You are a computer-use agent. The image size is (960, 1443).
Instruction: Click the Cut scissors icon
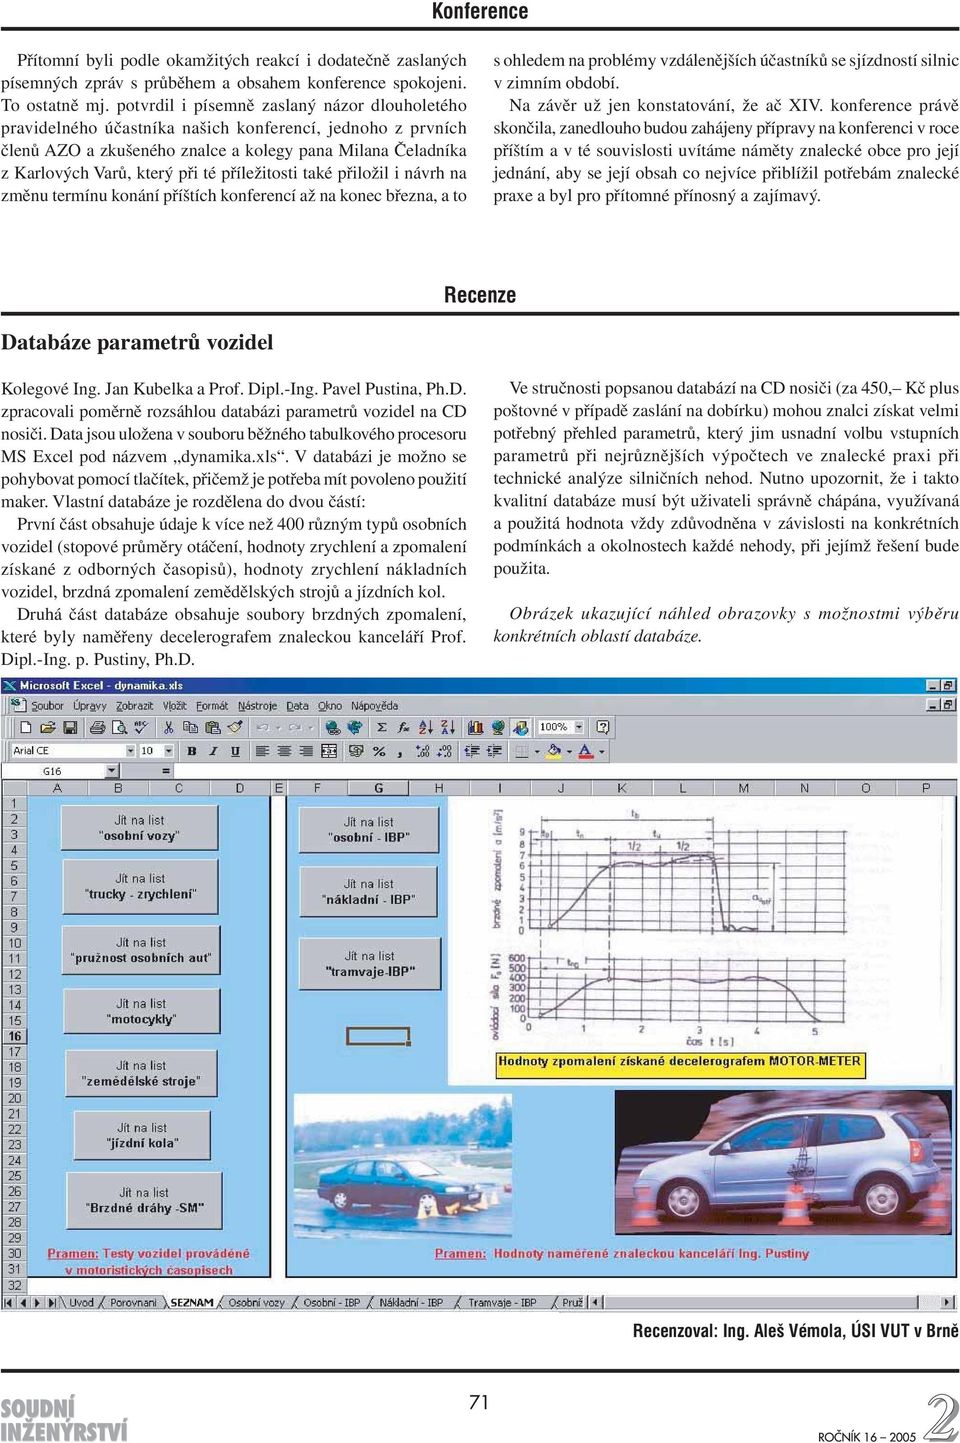[169, 727]
